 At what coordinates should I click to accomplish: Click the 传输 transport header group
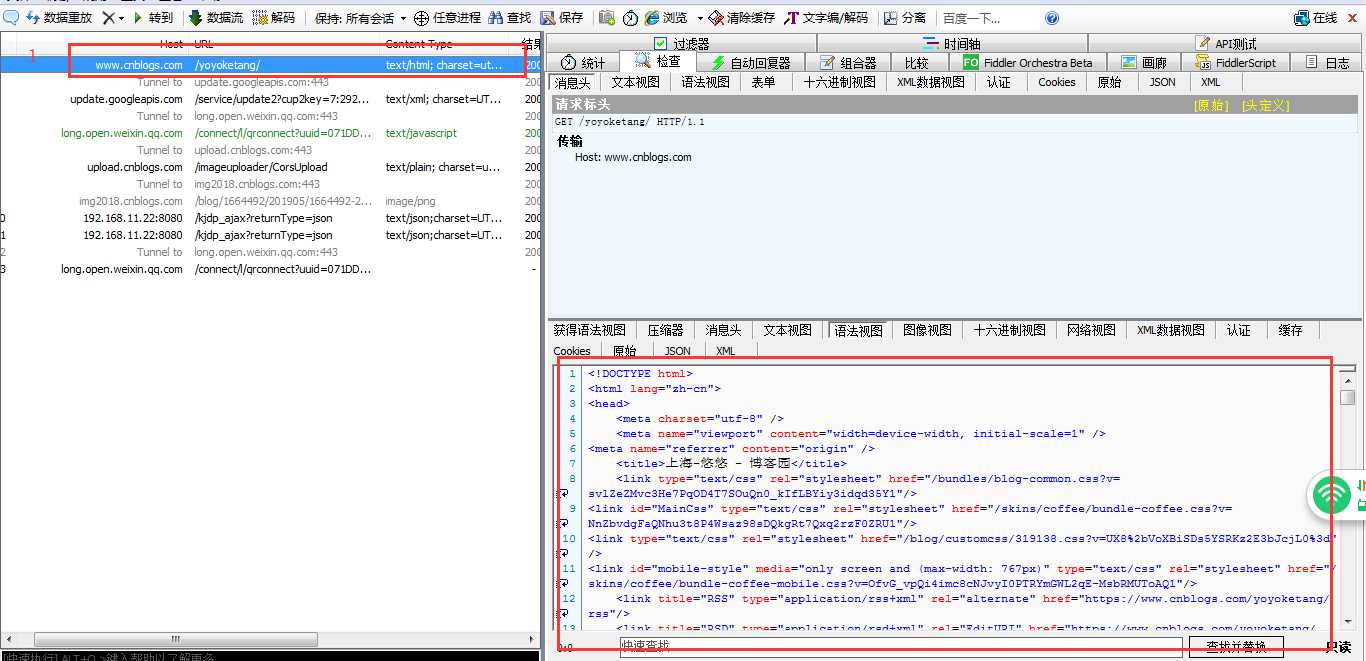click(569, 141)
